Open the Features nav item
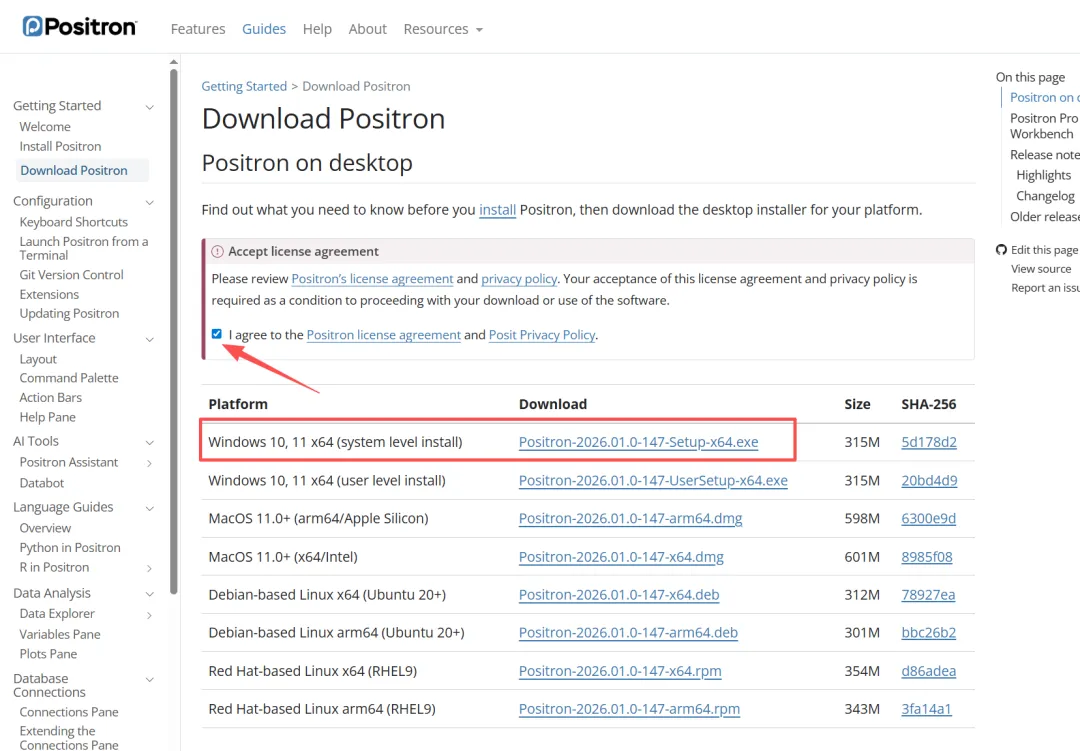1080x751 pixels. [198, 29]
